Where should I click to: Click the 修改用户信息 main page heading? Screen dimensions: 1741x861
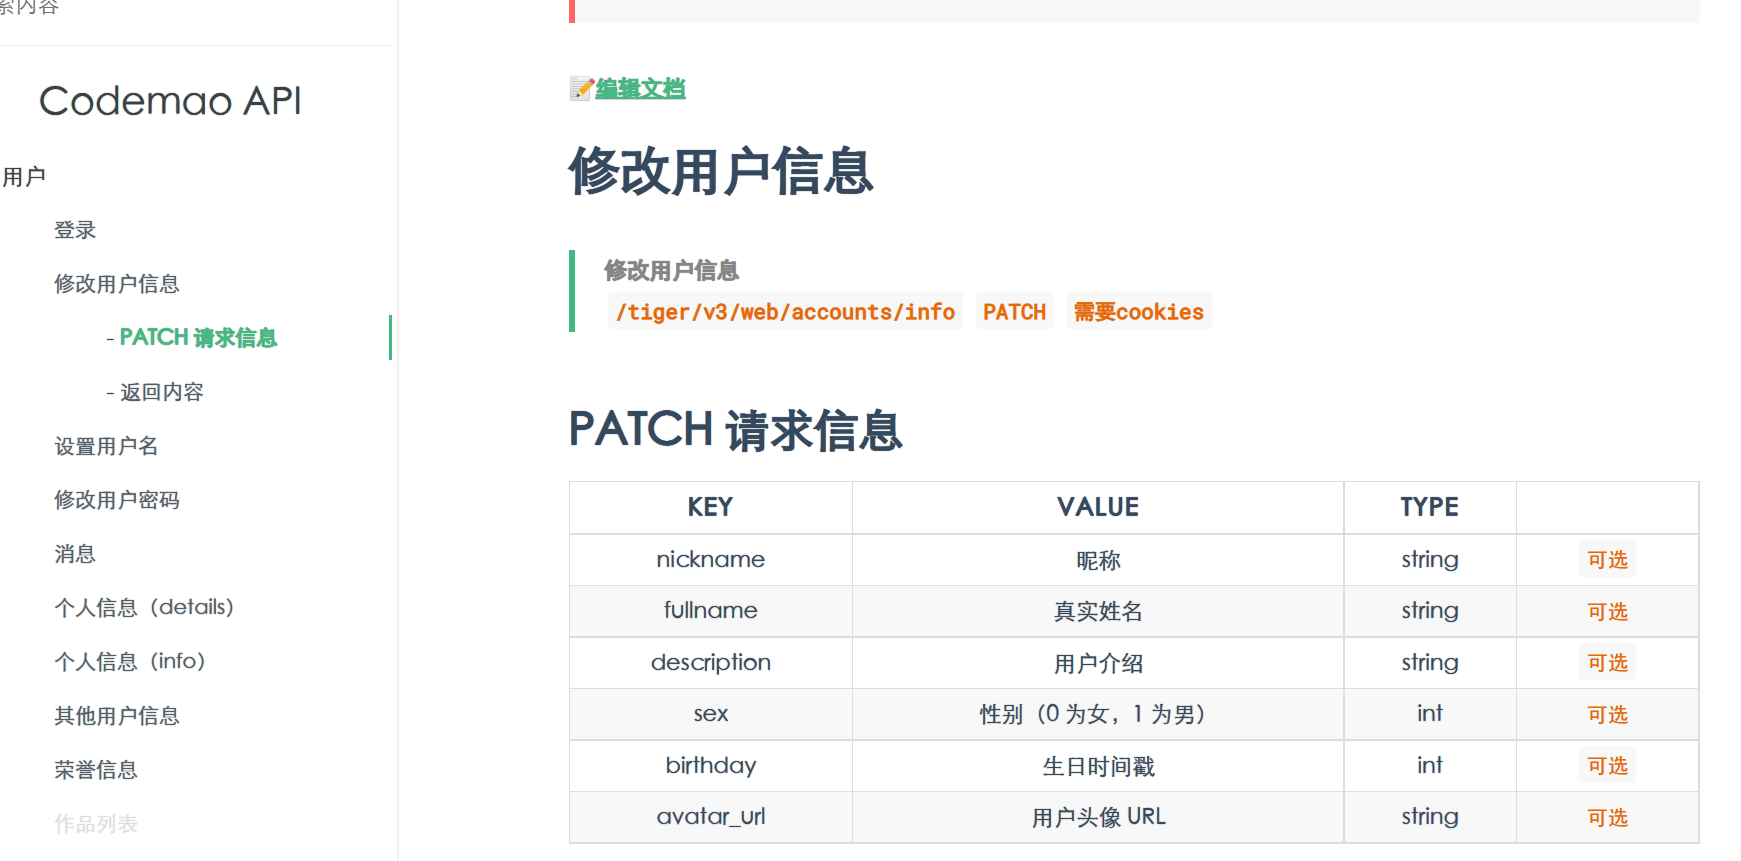[x=721, y=171]
